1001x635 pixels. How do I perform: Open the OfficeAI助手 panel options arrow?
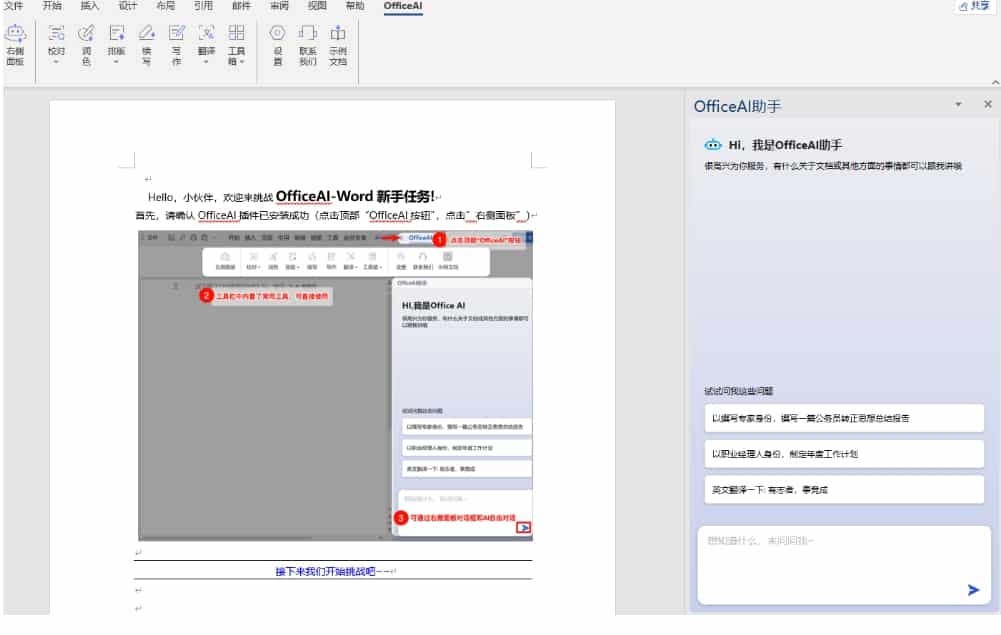(x=958, y=104)
